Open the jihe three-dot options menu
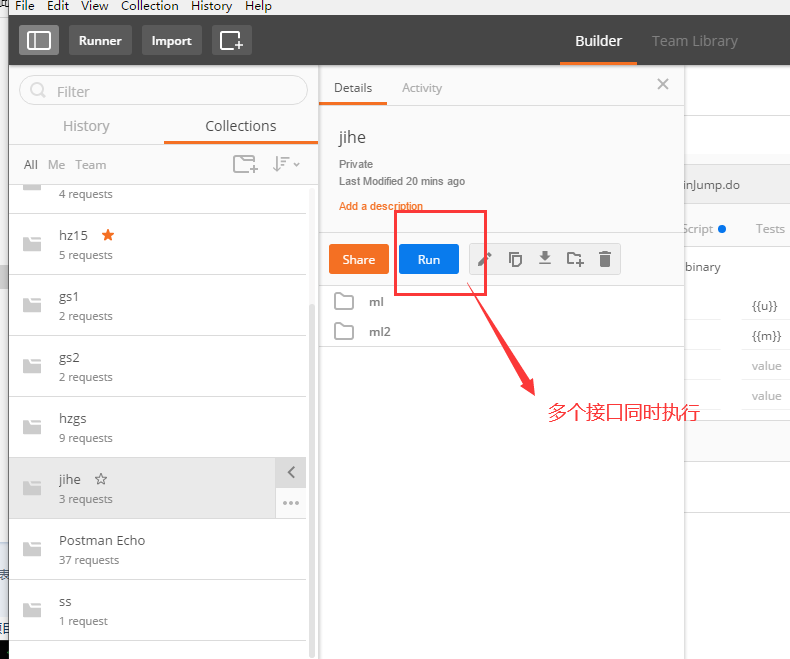 coord(291,503)
